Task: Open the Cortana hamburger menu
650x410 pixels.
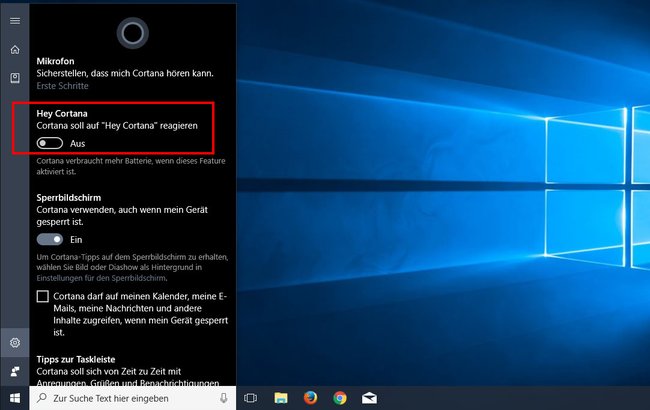Action: click(x=15, y=21)
